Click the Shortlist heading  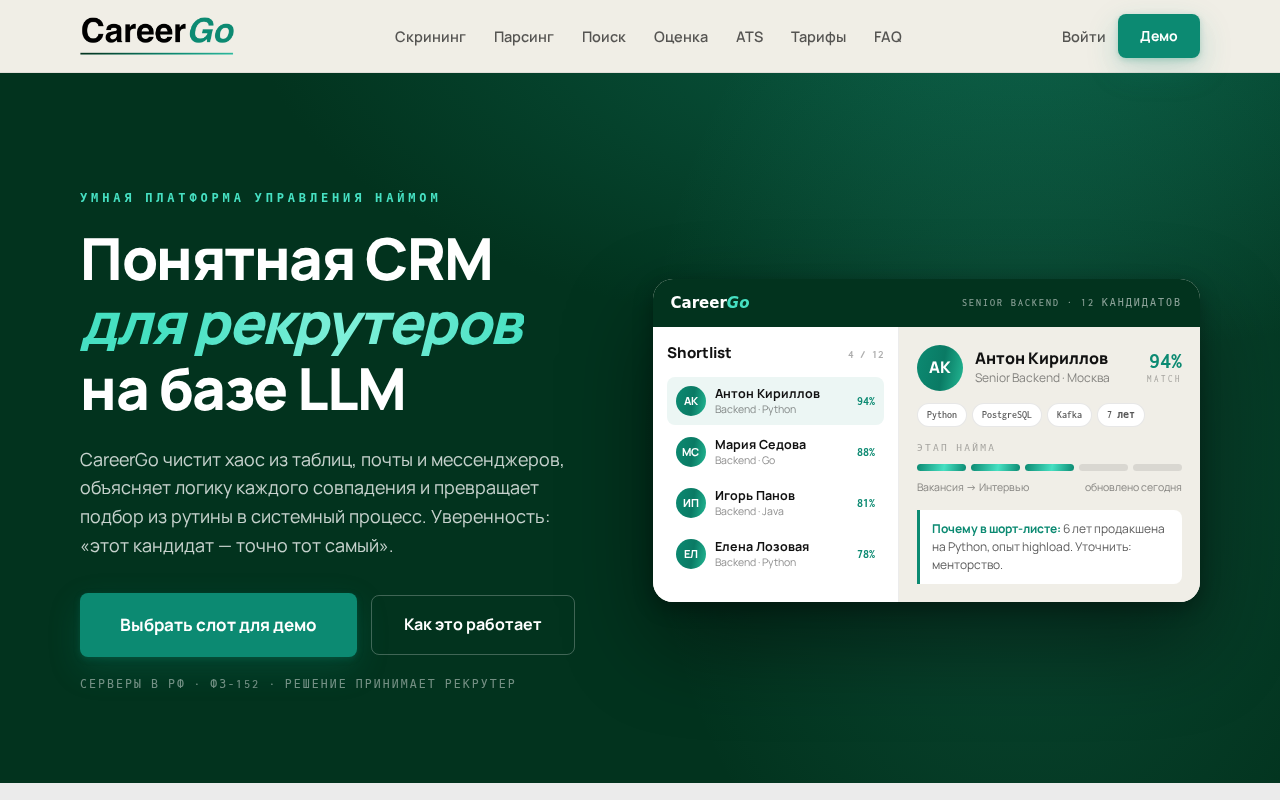(x=699, y=353)
